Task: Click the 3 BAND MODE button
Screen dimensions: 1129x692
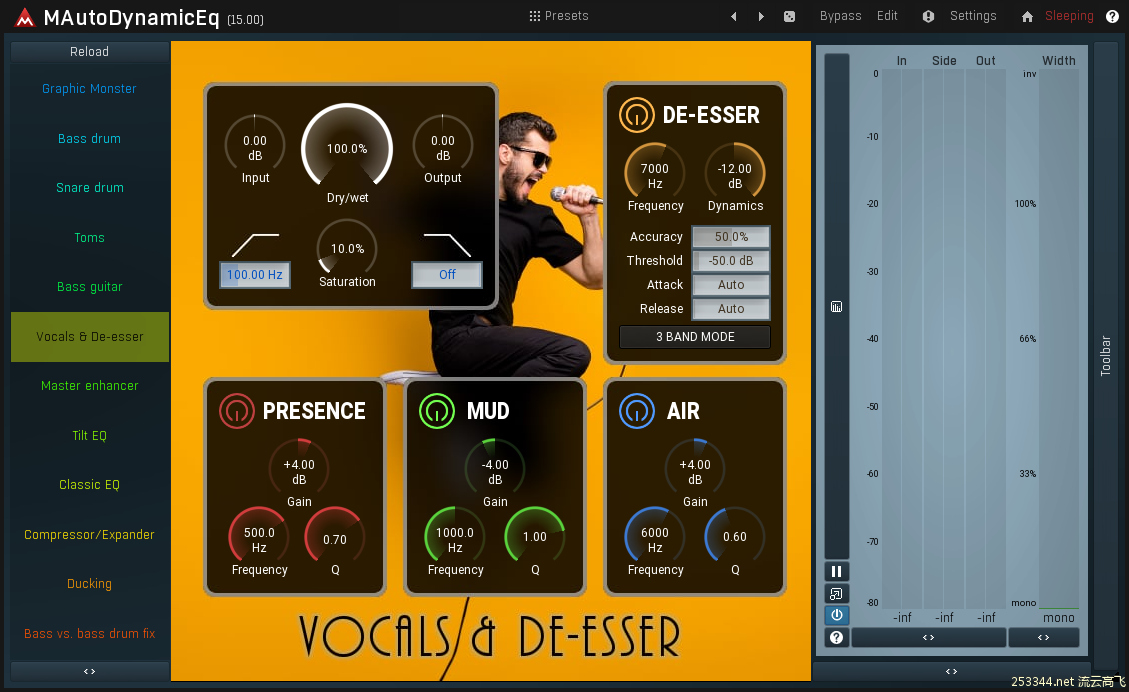Action: click(x=695, y=336)
